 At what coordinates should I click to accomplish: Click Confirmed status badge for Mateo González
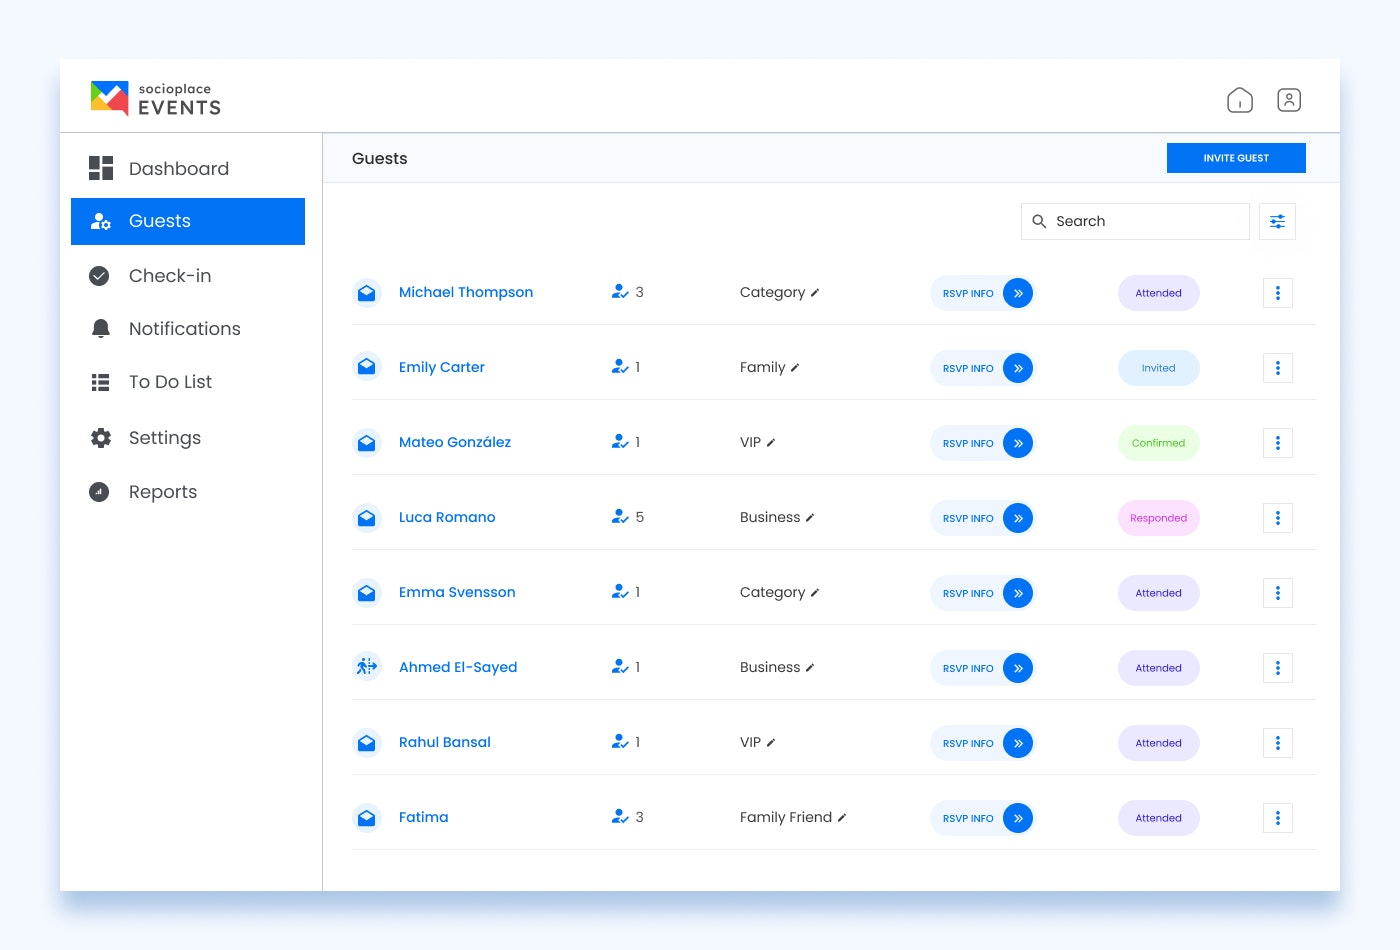pyautogui.click(x=1159, y=443)
